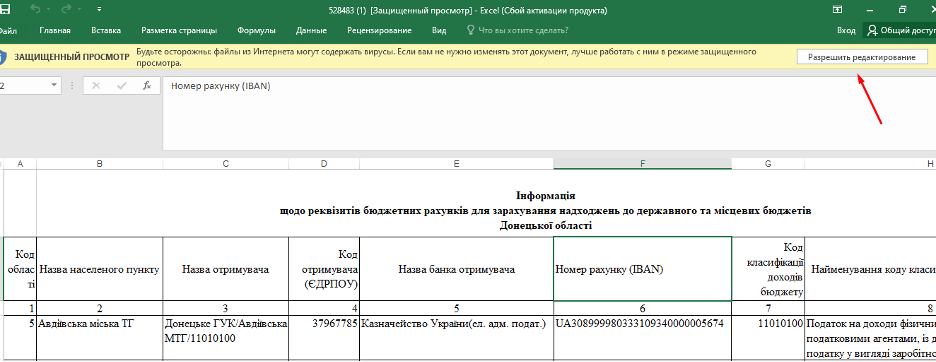Select column G header
The image size is (936, 362).
[x=768, y=164]
